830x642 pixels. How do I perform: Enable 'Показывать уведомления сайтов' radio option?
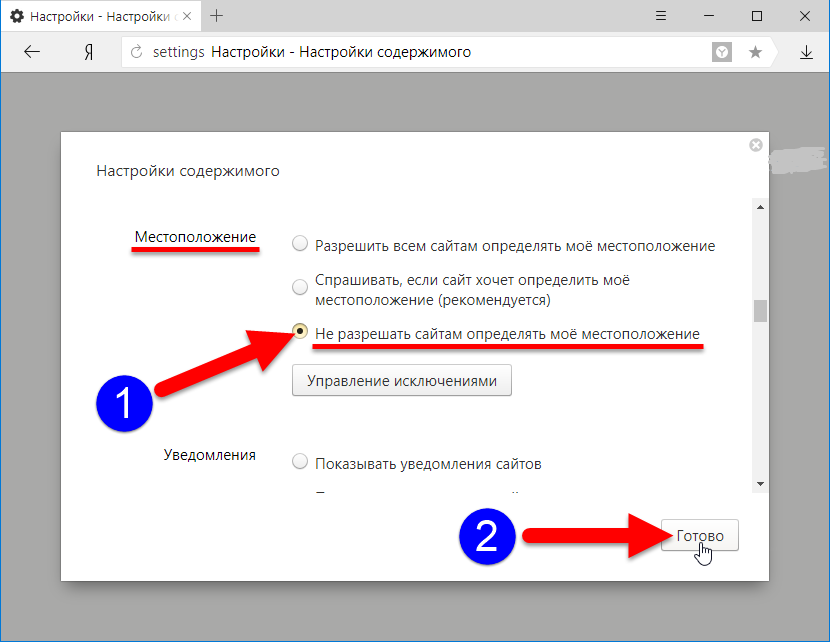pos(300,463)
